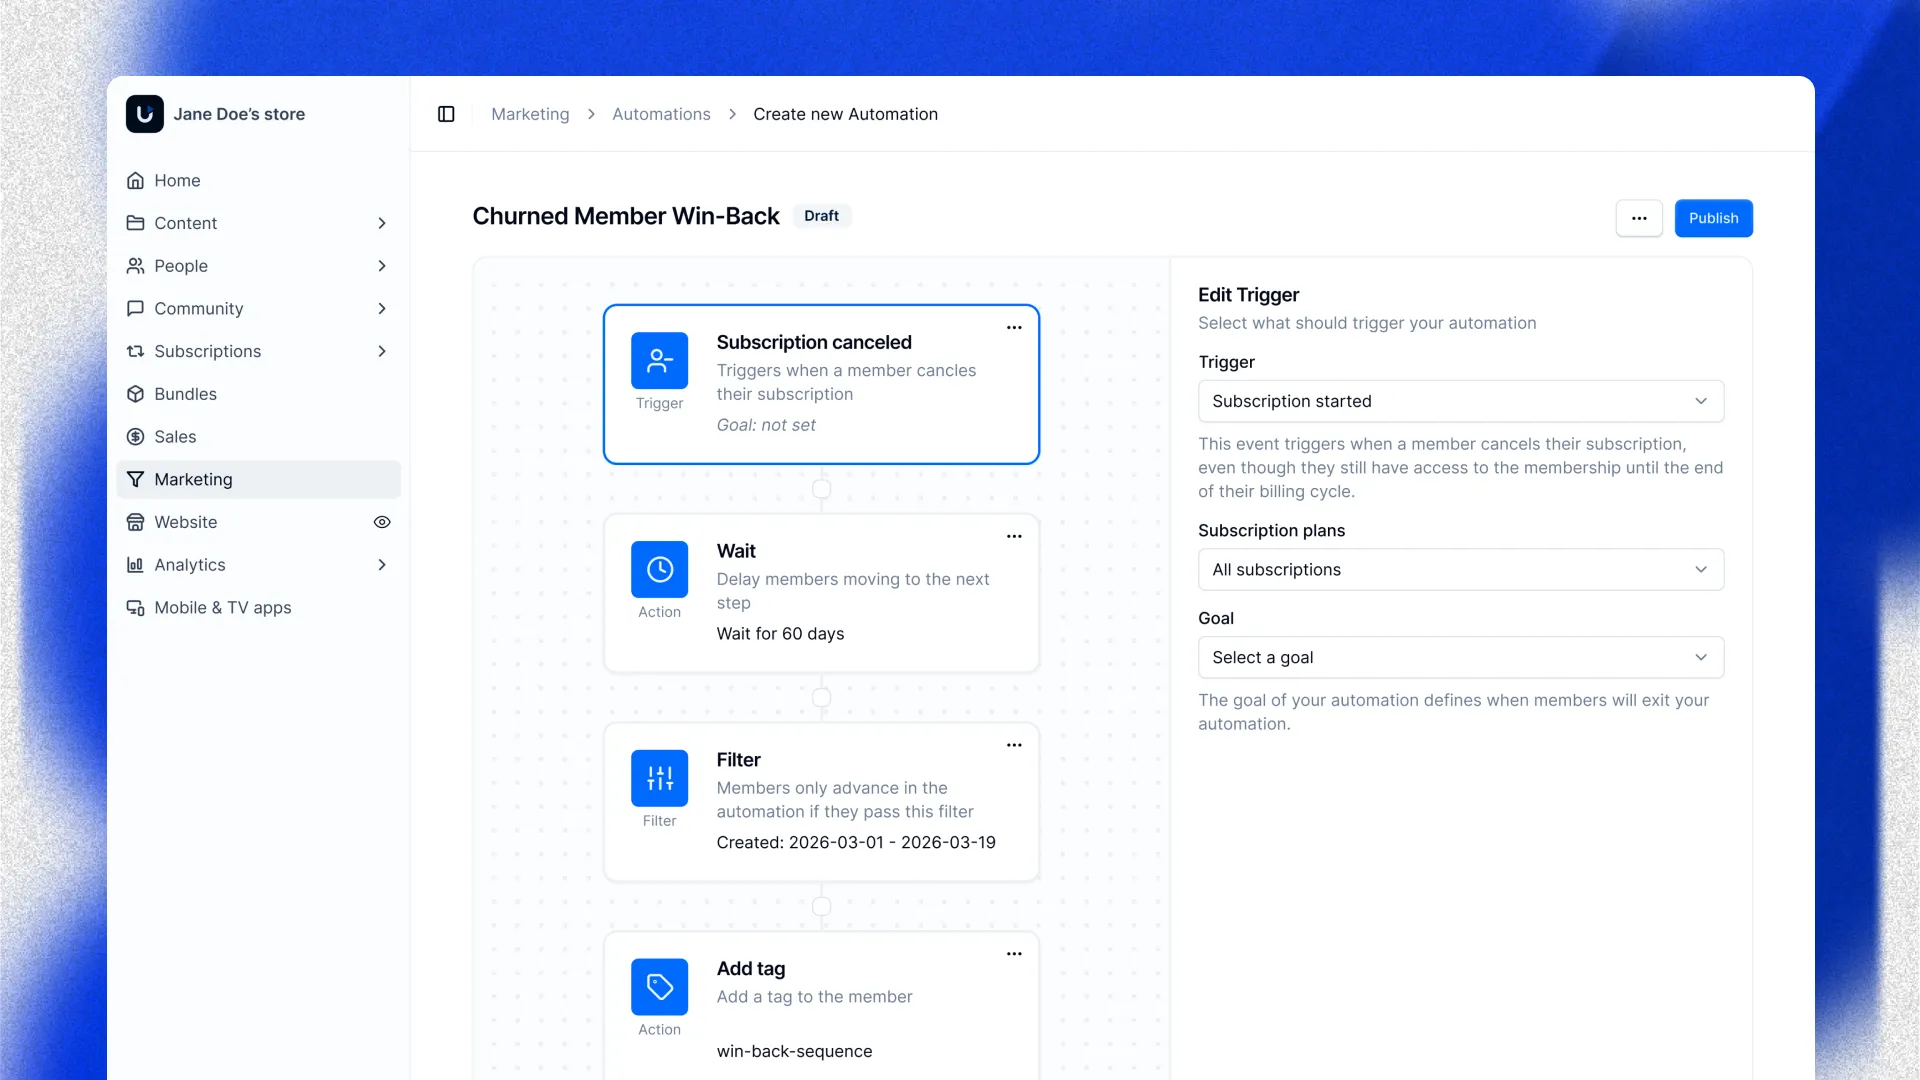Open the Subscription plans dropdown
The image size is (1920, 1080).
tap(1460, 569)
